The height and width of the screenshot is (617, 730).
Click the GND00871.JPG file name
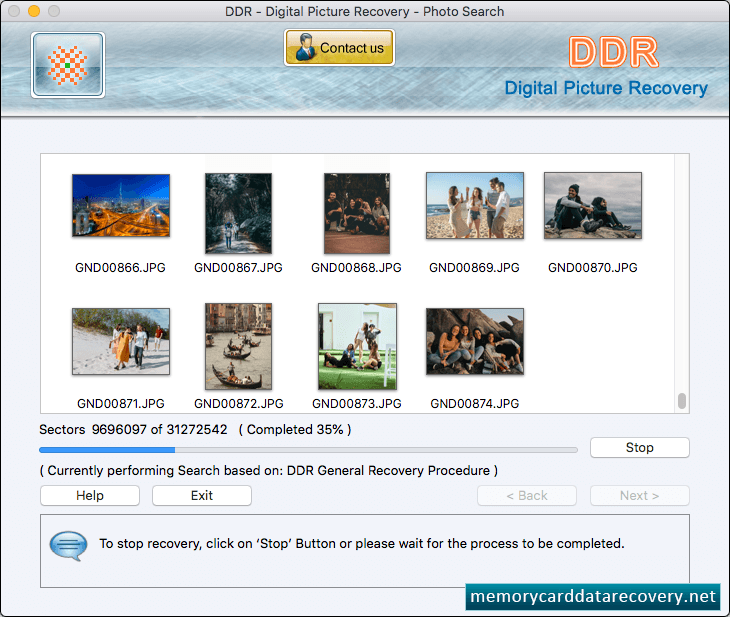click(x=121, y=404)
